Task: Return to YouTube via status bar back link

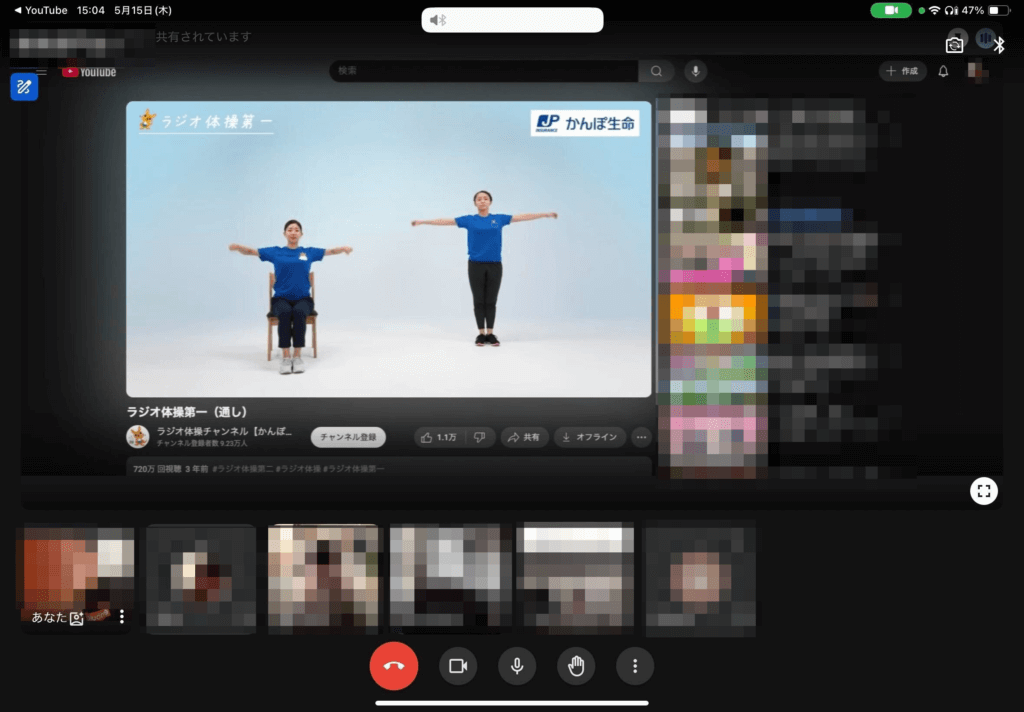Action: (x=41, y=10)
